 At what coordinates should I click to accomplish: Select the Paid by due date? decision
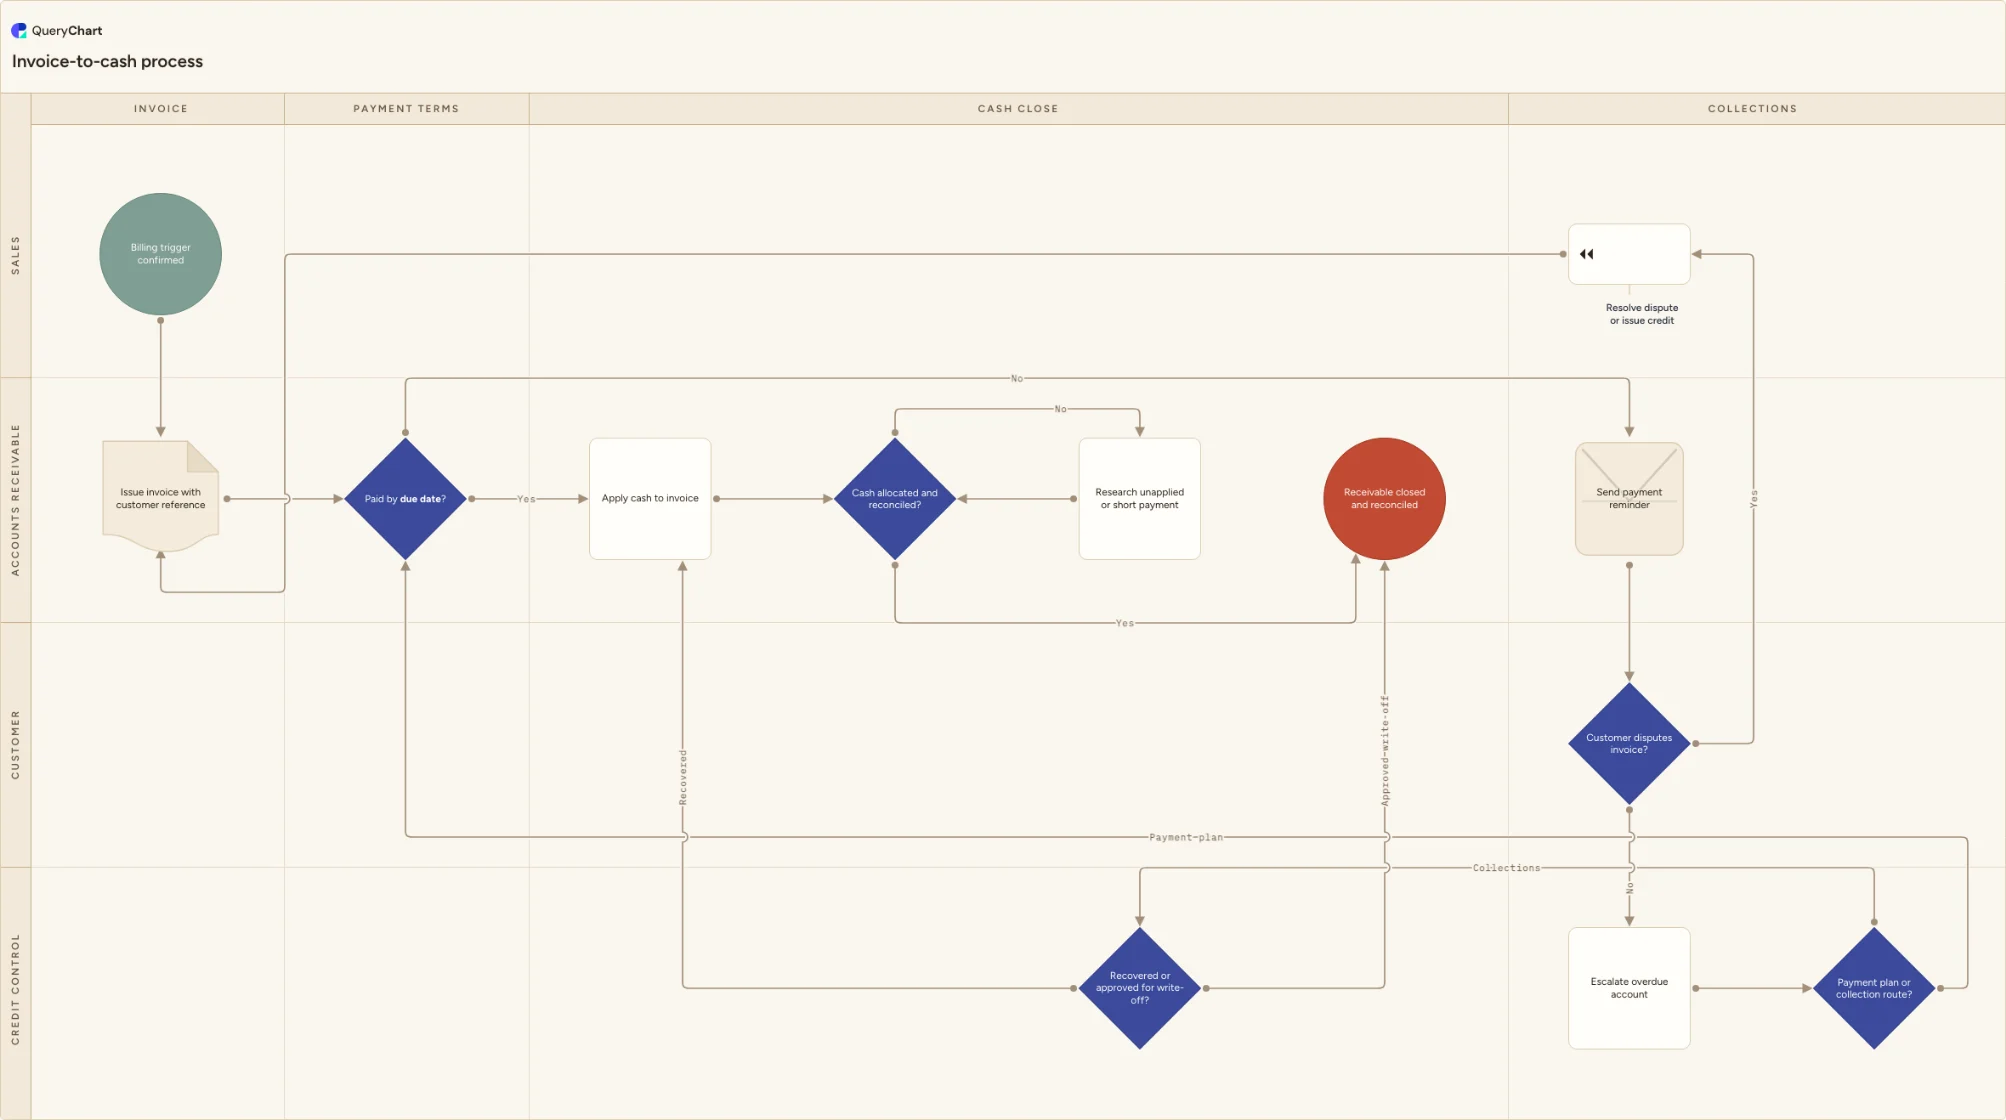pos(405,498)
